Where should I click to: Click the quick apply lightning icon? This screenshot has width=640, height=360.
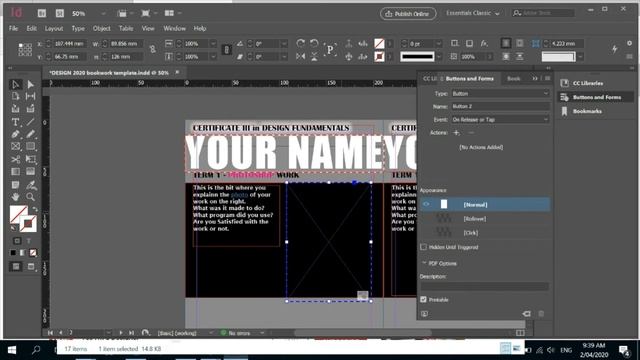click(x=615, y=49)
